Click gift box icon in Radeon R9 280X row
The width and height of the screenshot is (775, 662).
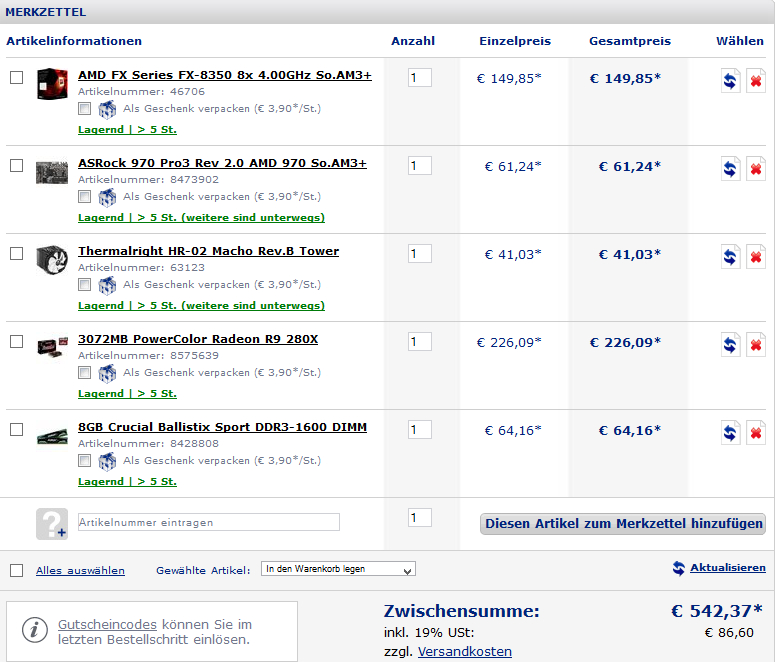[107, 373]
